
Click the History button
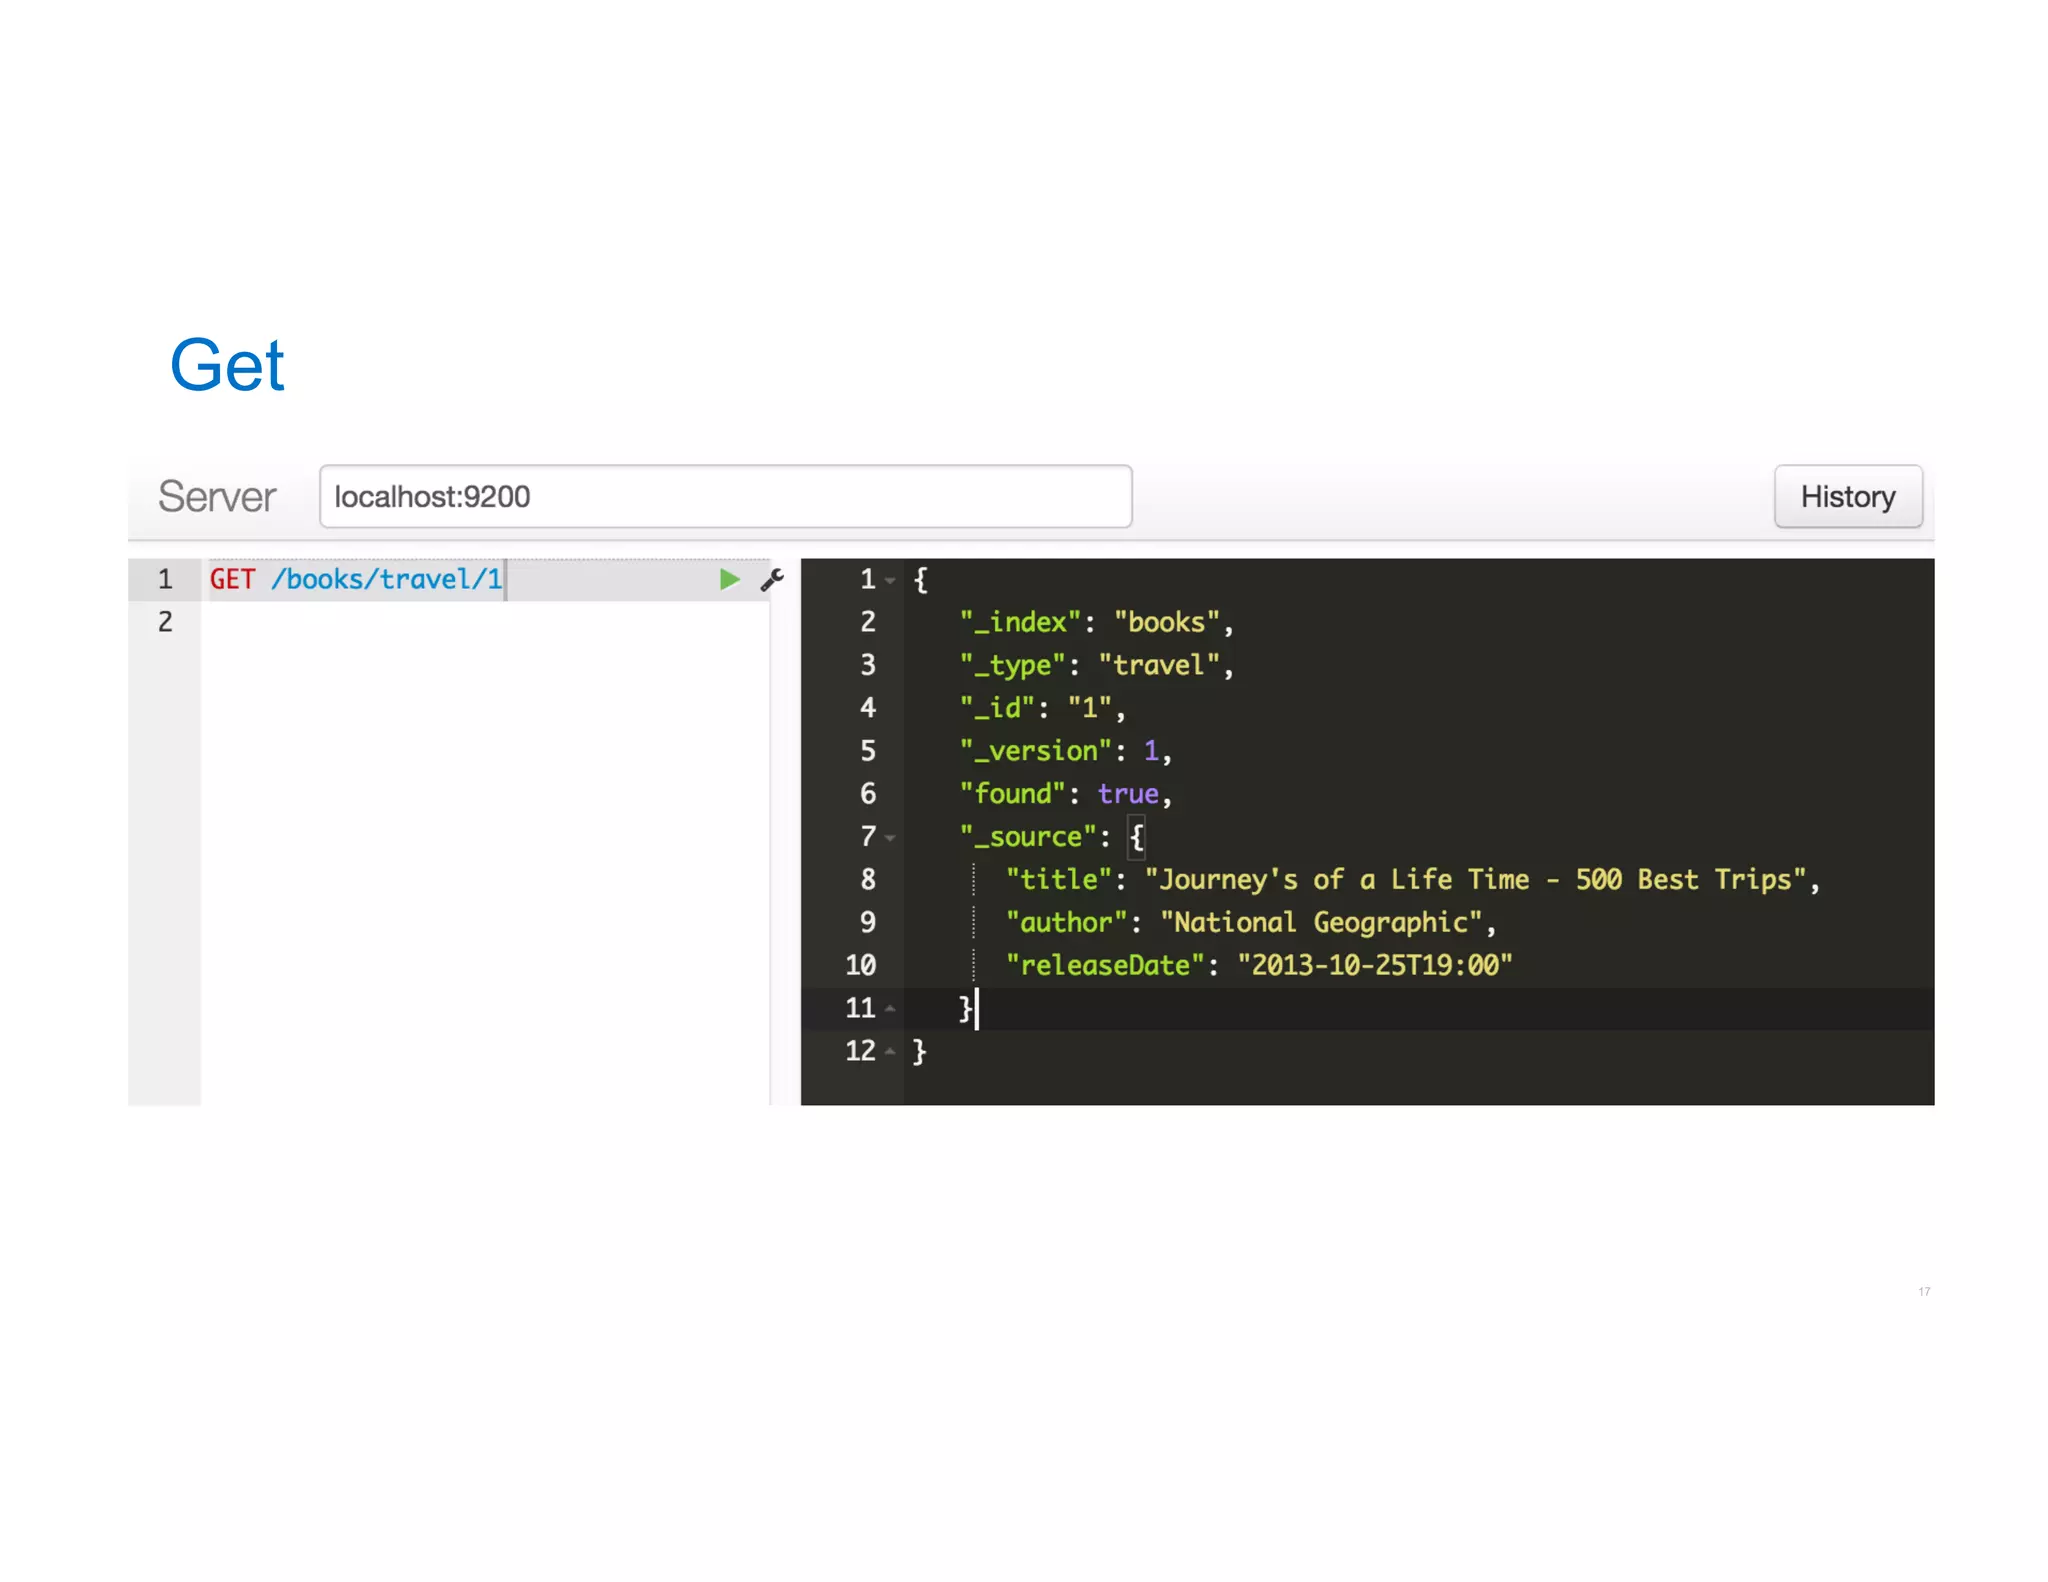pos(1847,496)
